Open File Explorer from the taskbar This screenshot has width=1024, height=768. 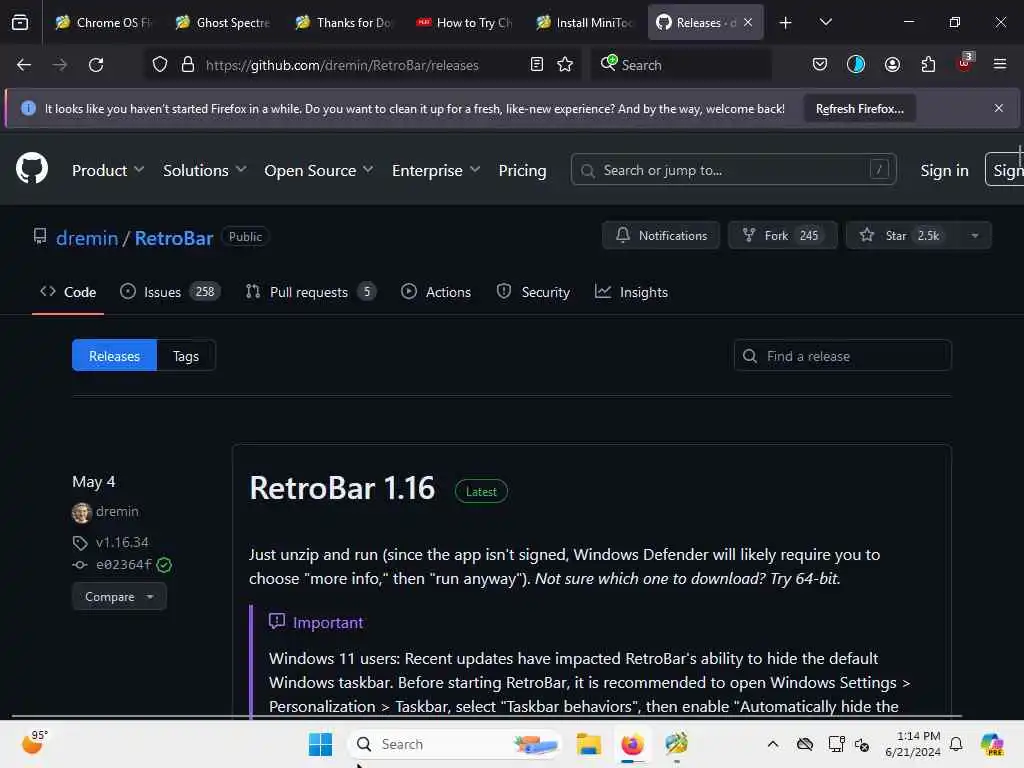pyautogui.click(x=588, y=744)
